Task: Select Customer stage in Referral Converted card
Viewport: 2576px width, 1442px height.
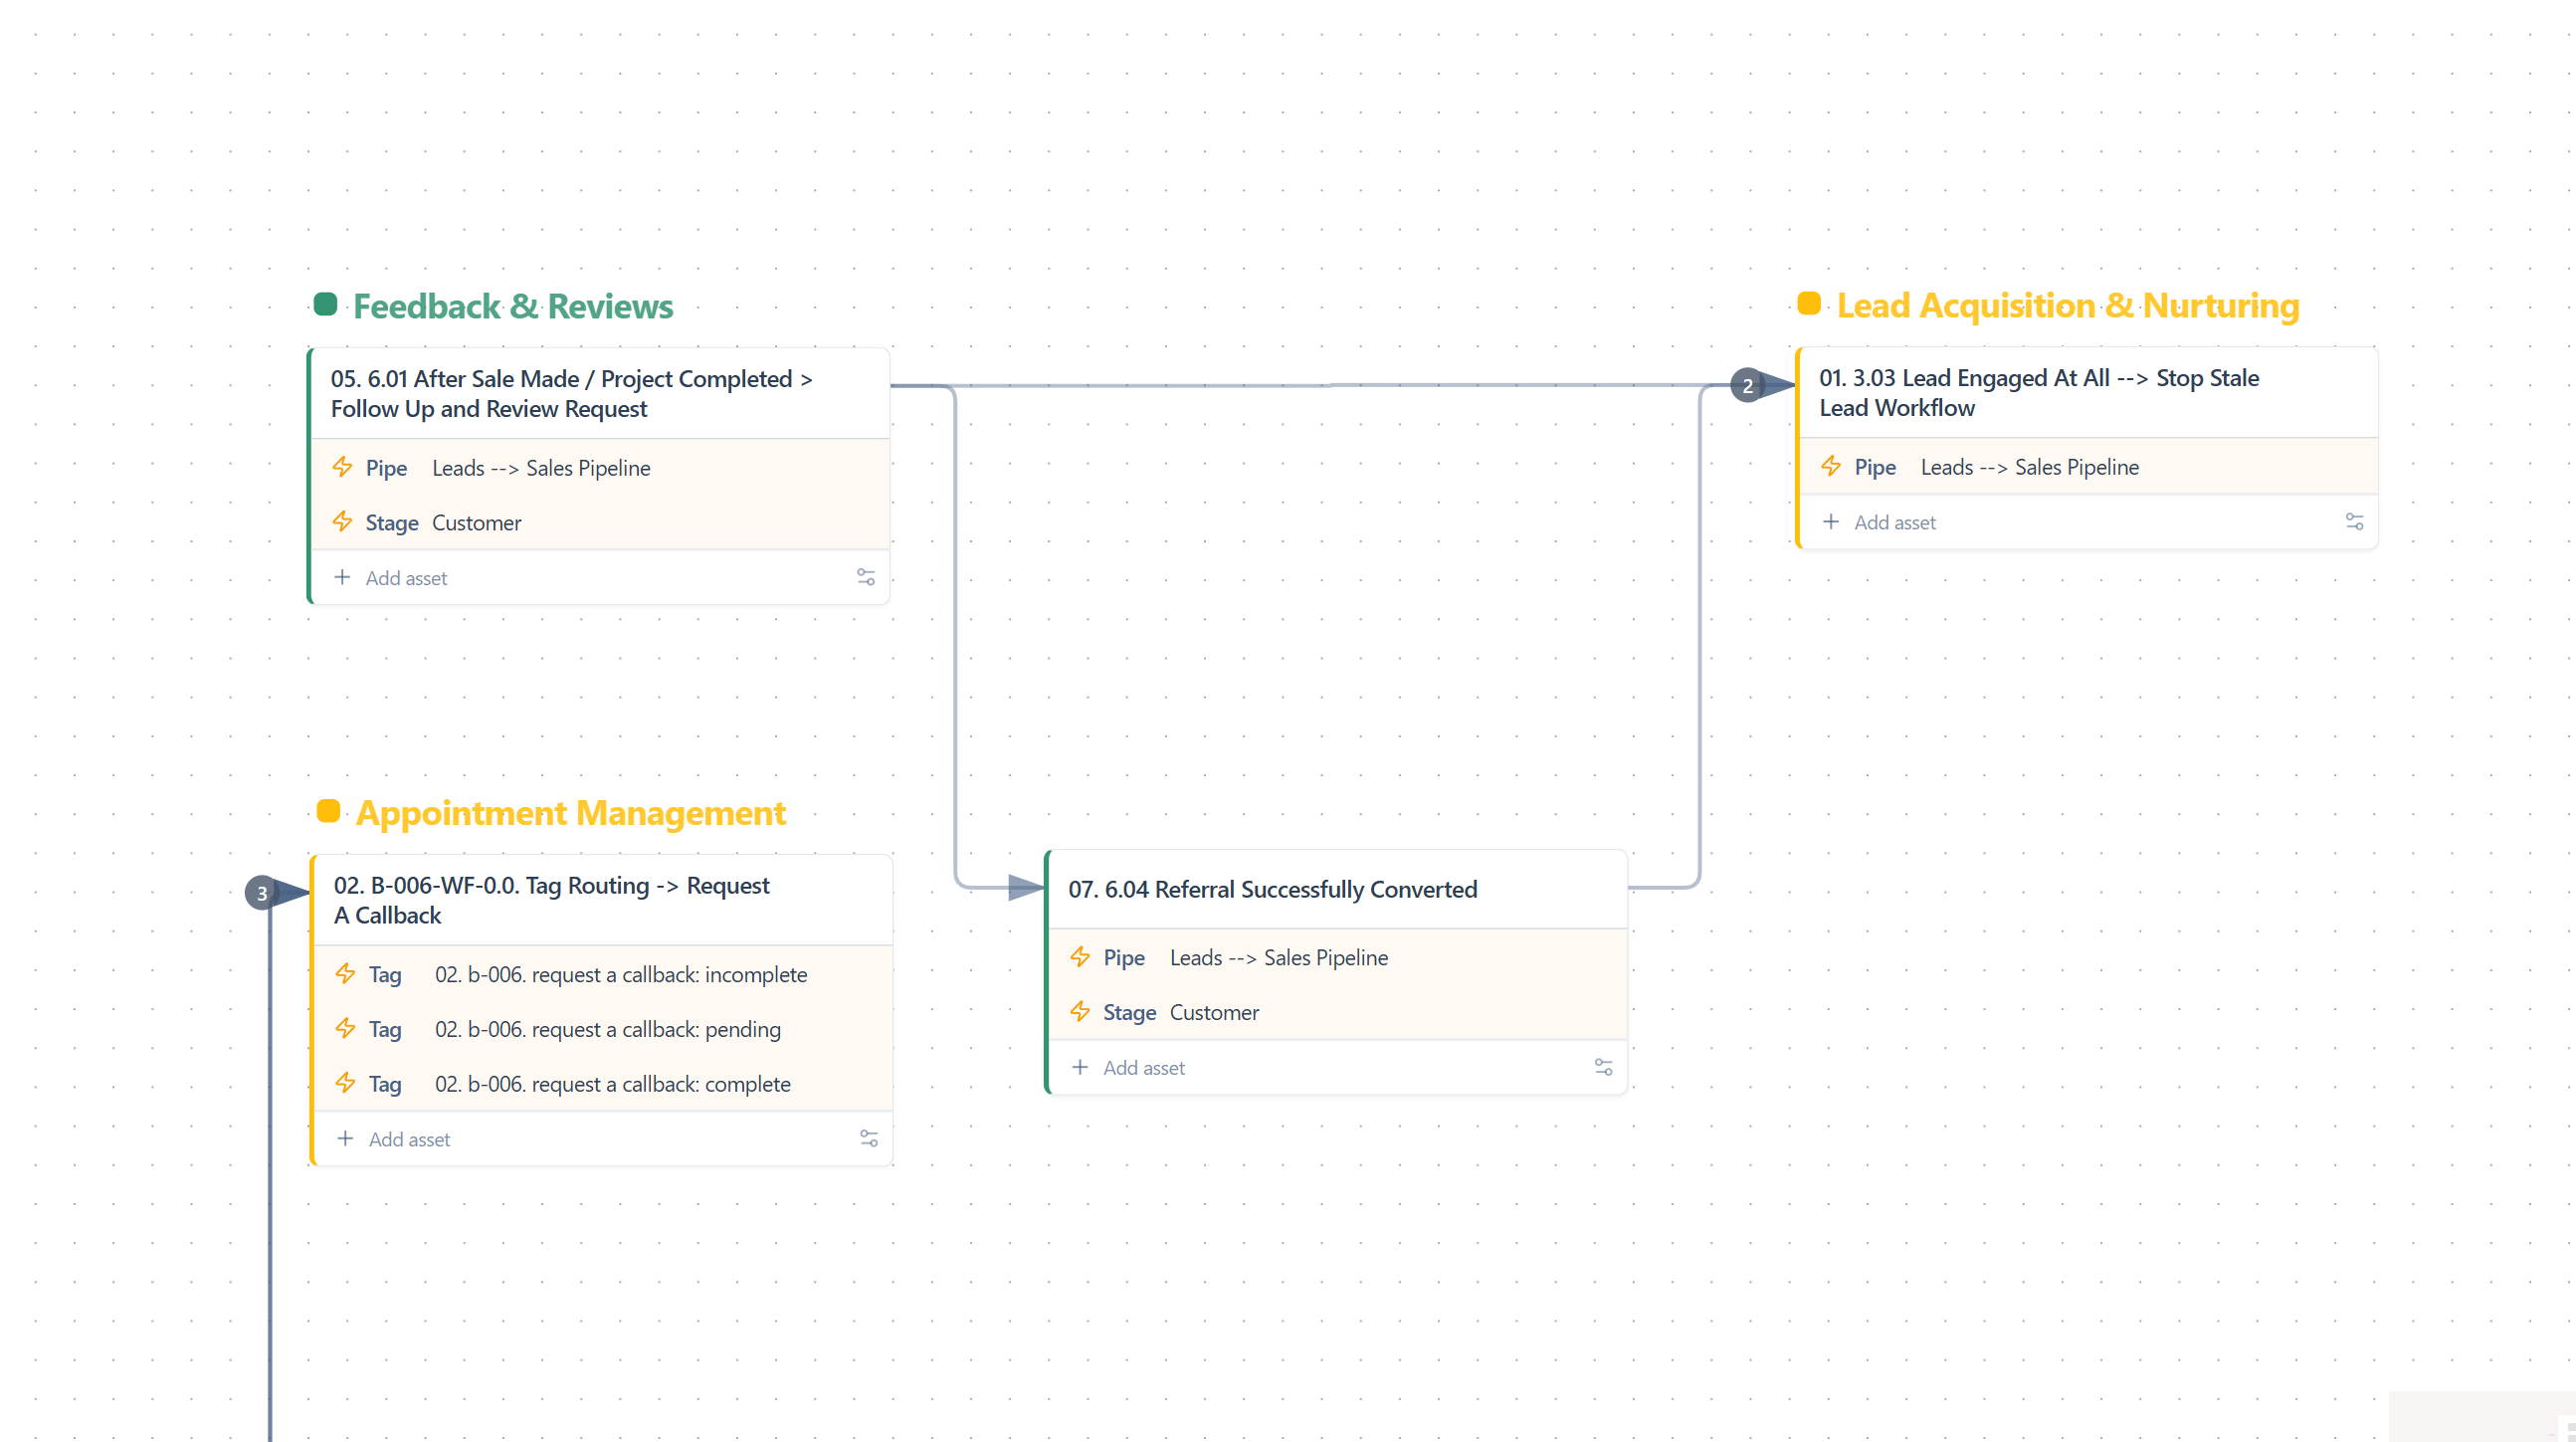Action: [x=1214, y=1013]
